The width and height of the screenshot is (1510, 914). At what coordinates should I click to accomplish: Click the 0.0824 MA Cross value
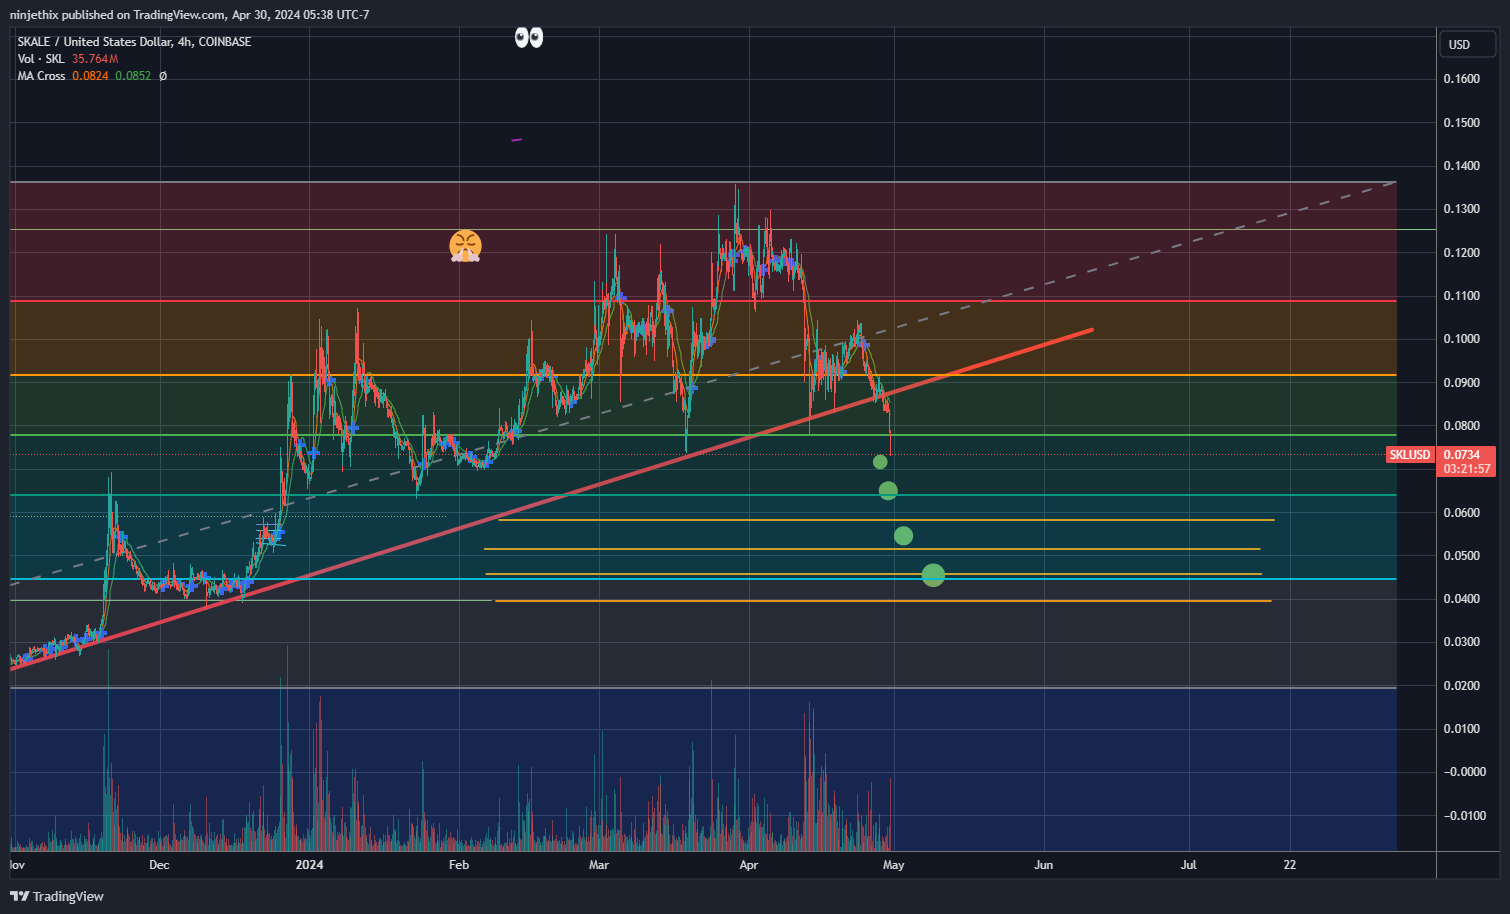click(x=90, y=76)
